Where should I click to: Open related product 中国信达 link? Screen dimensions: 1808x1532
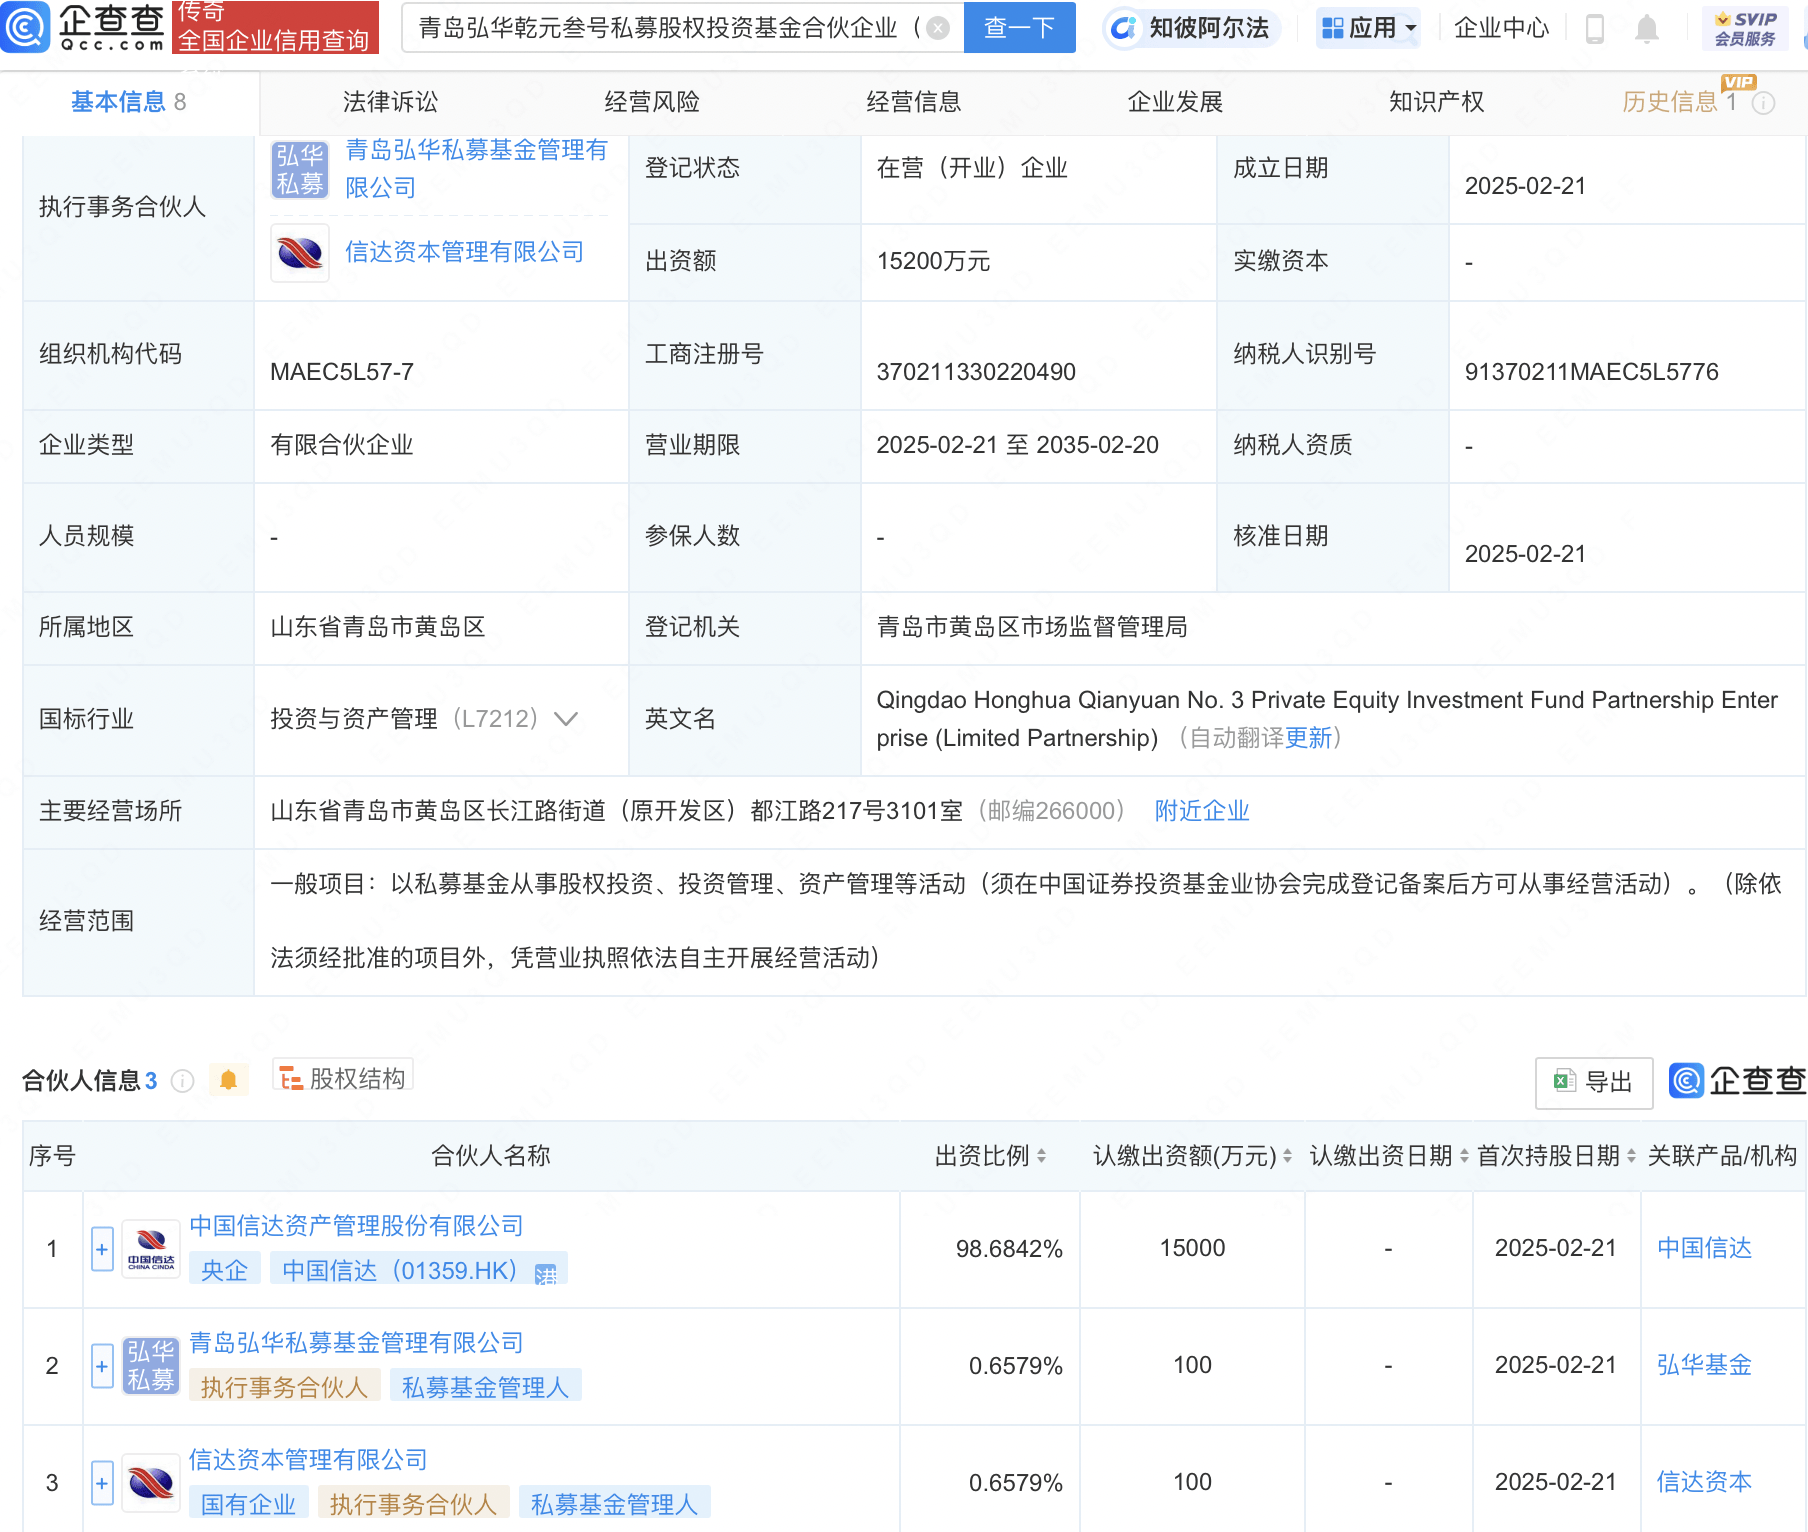pyautogui.click(x=1704, y=1248)
